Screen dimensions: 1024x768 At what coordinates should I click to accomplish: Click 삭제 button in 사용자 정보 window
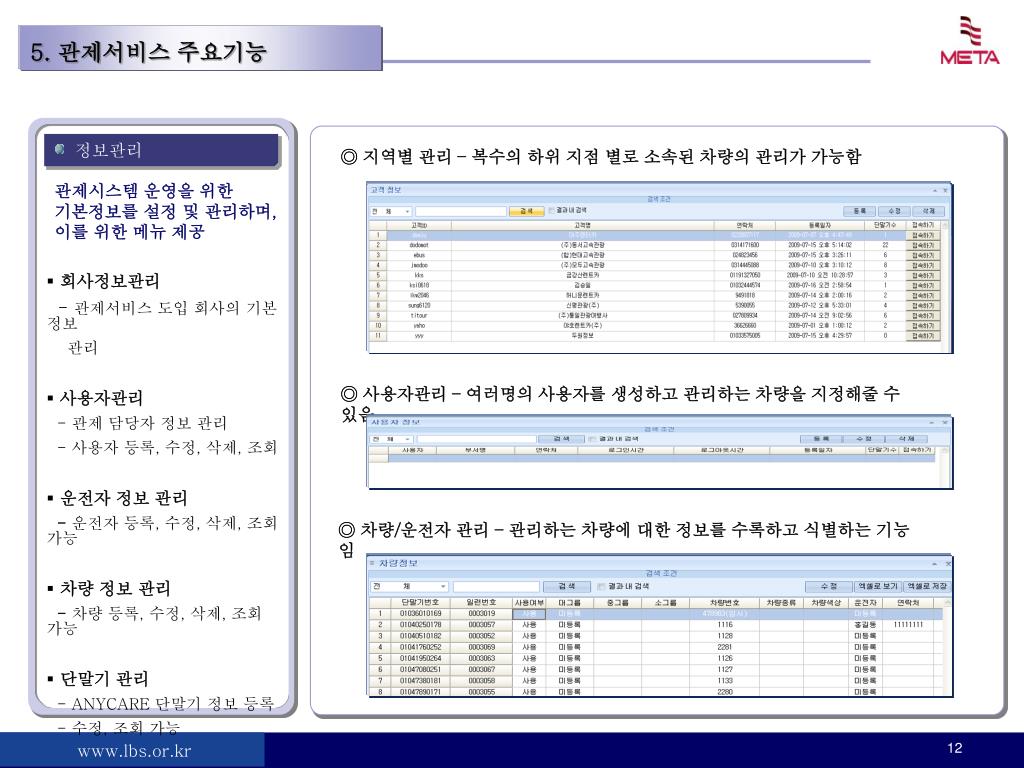906,439
